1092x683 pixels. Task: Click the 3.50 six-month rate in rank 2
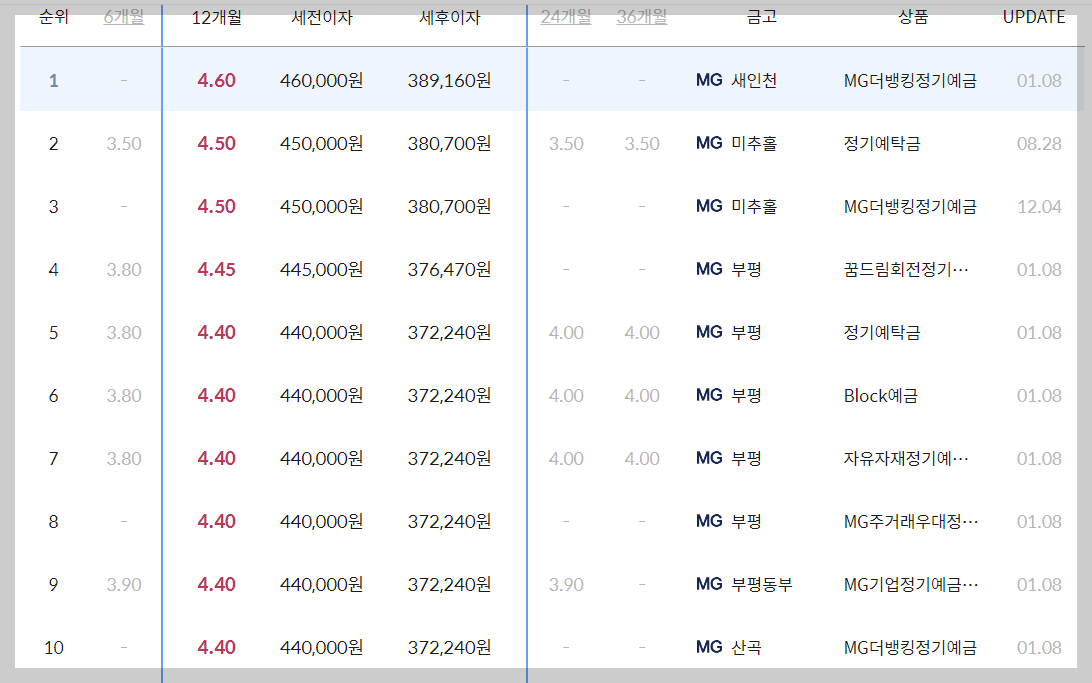coord(124,143)
